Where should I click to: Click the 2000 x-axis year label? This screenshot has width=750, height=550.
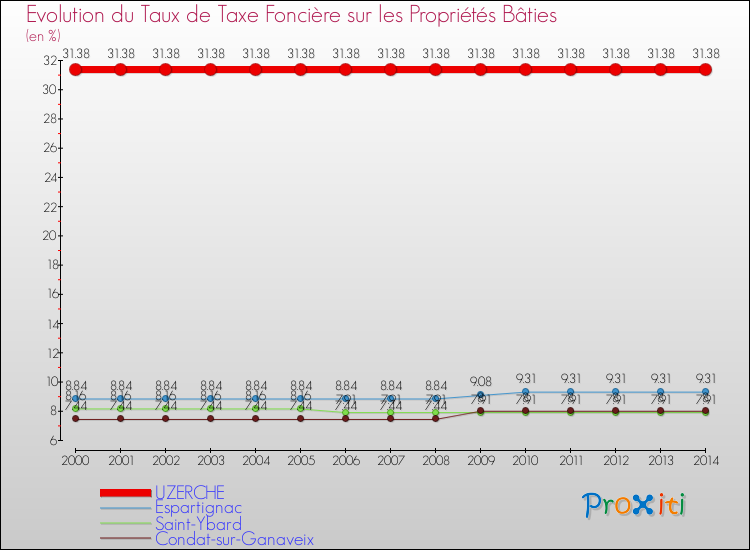point(76,461)
